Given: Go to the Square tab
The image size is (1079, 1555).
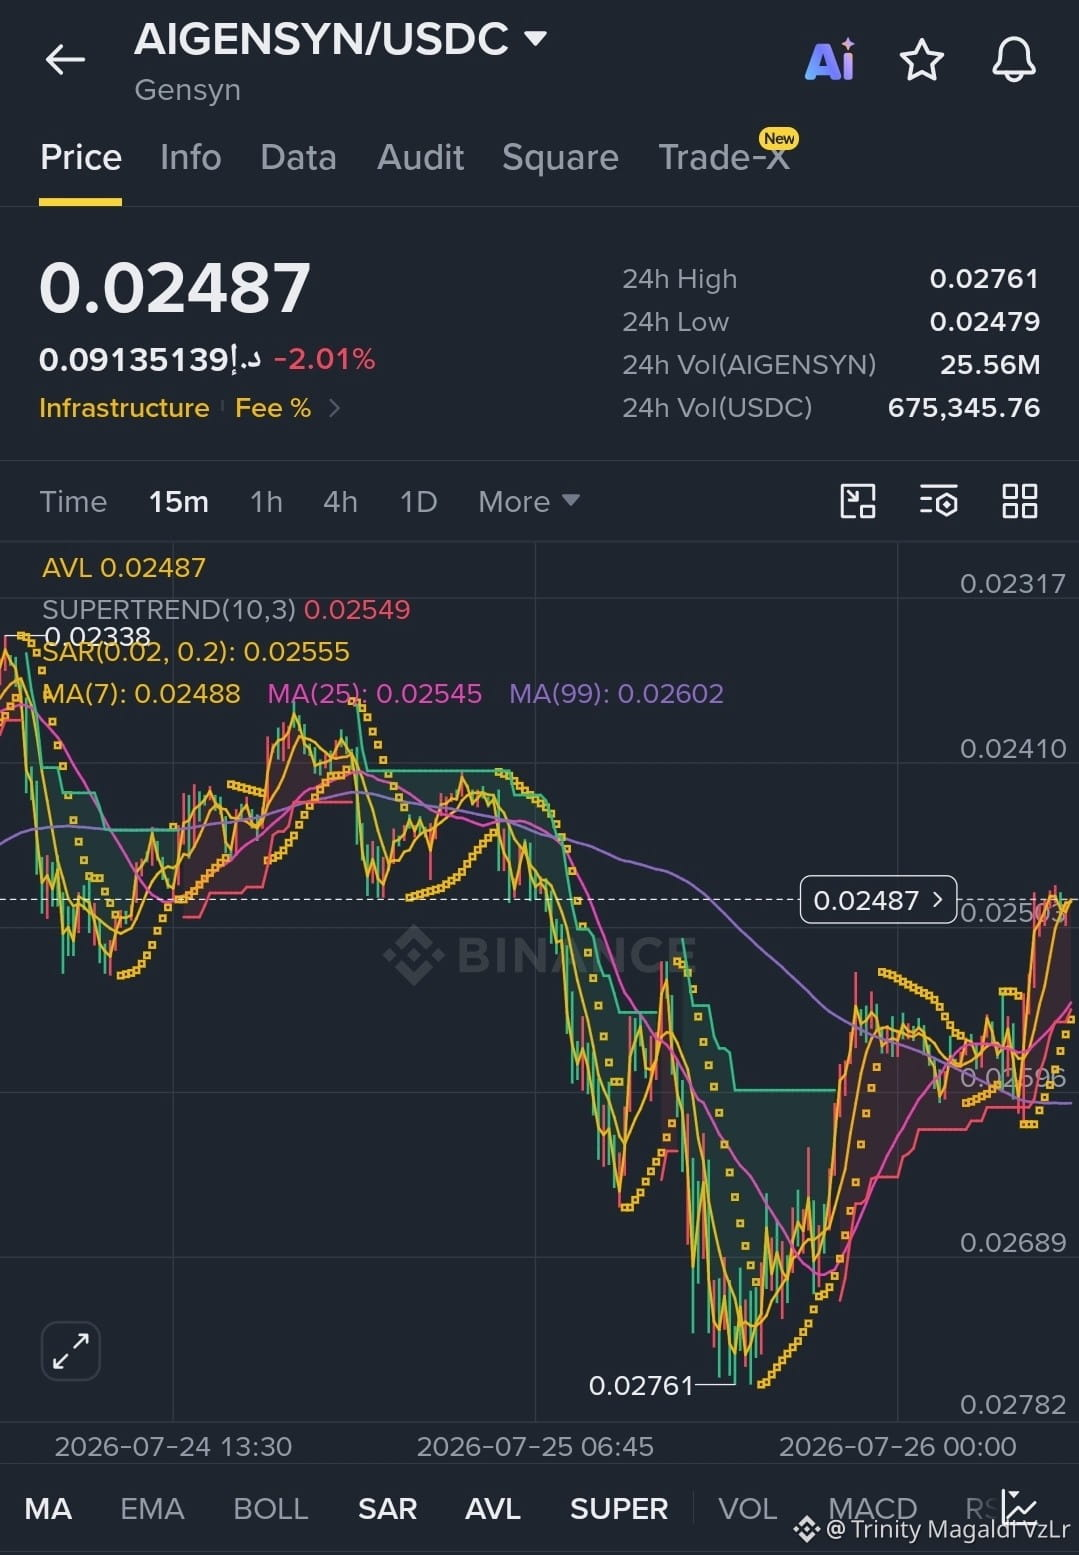Looking at the screenshot, I should tap(560, 158).
